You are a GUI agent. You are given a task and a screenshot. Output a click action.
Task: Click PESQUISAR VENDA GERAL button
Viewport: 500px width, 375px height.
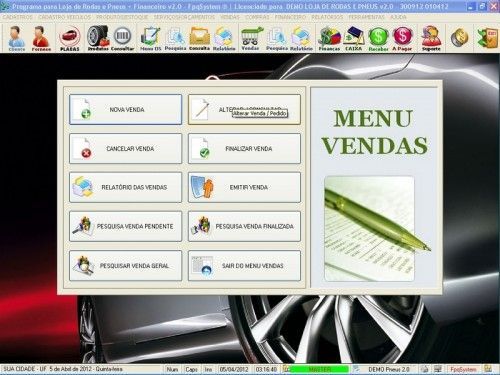(x=126, y=266)
